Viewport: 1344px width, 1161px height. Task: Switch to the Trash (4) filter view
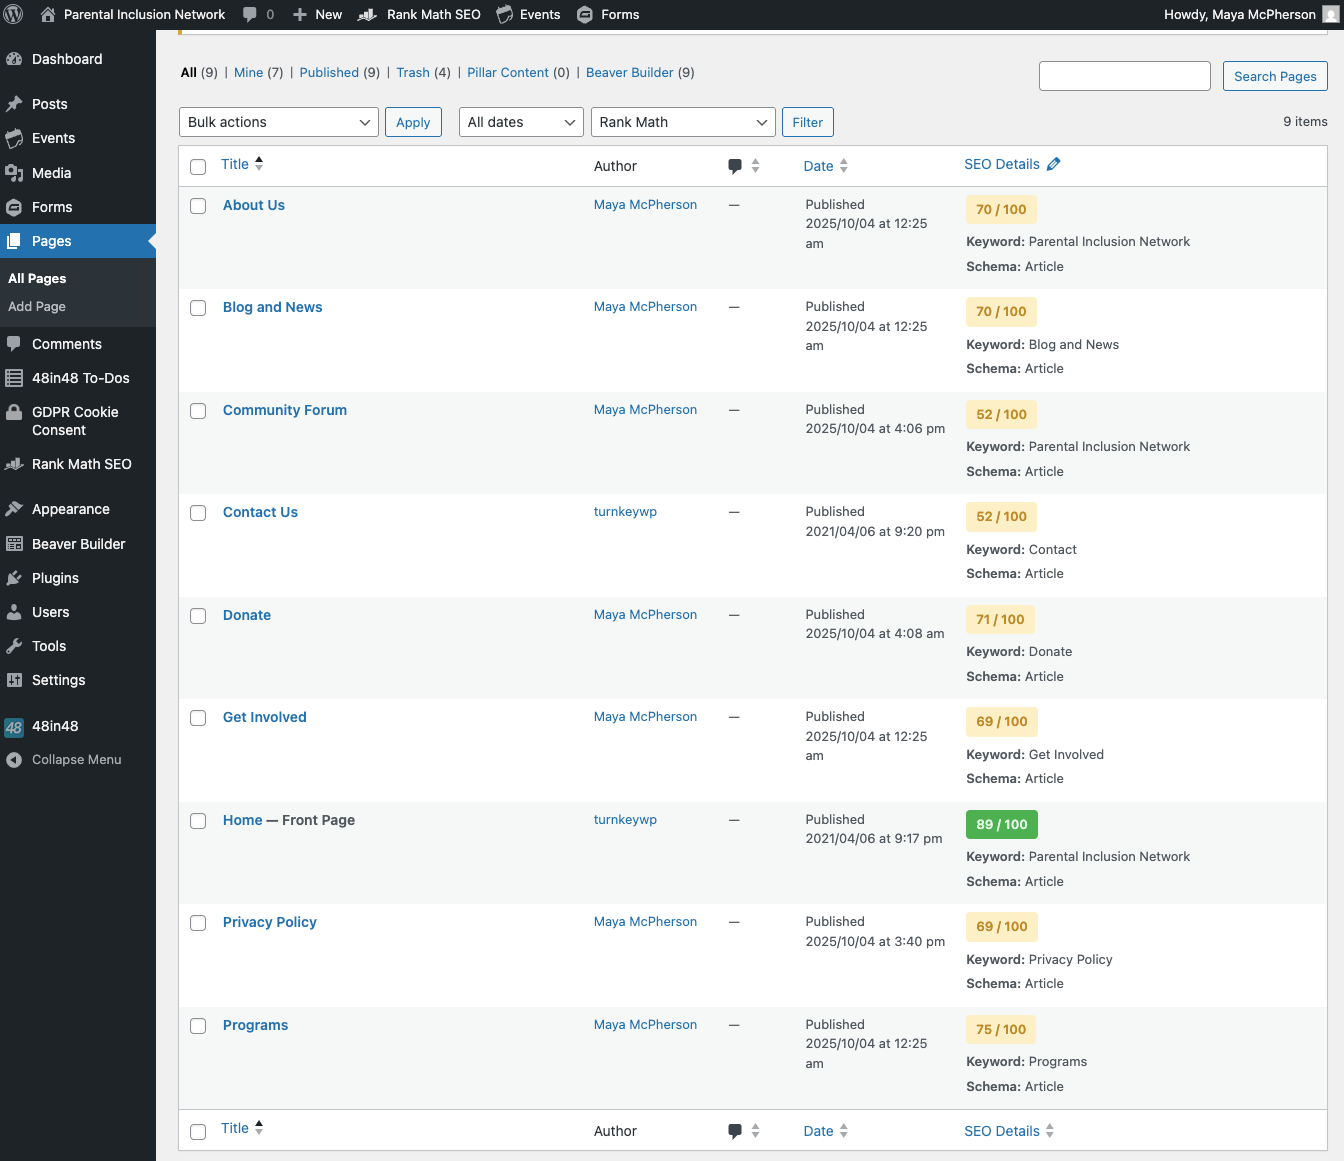[412, 72]
